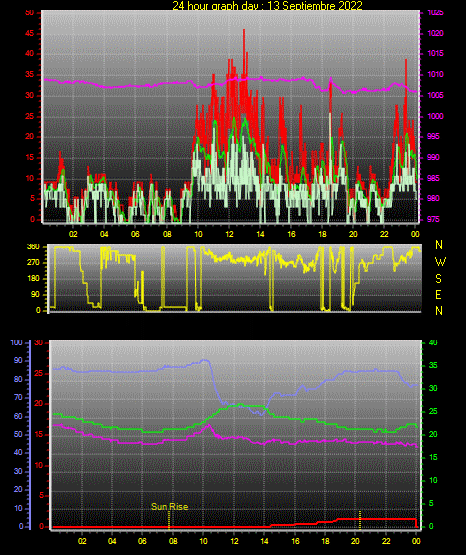Click the N compass label at top
466x555 pixels.
[x=439, y=245]
